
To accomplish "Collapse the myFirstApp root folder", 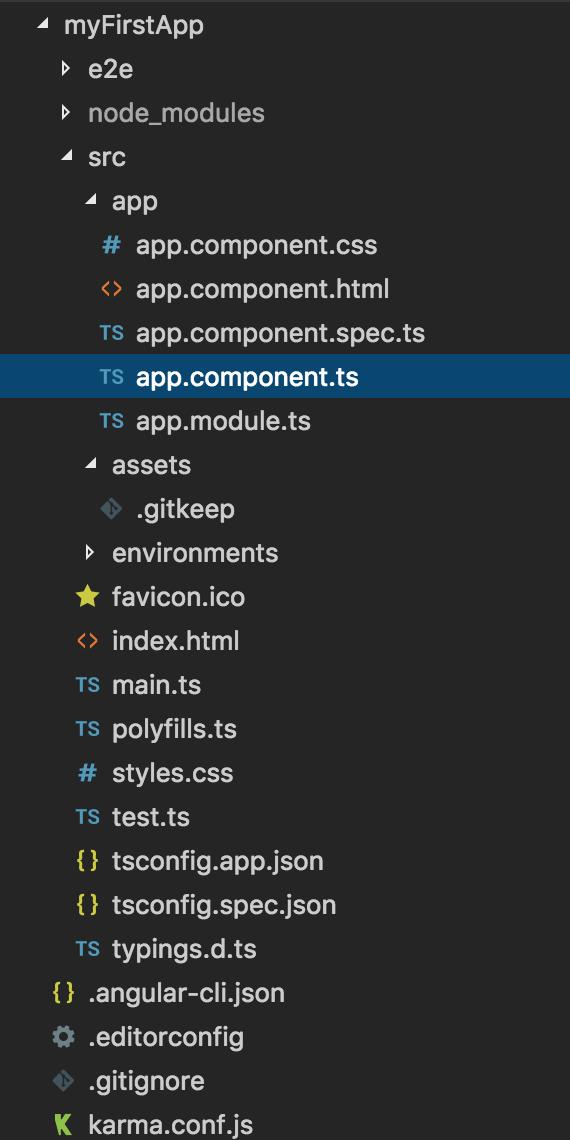I will pyautogui.click(x=43, y=25).
